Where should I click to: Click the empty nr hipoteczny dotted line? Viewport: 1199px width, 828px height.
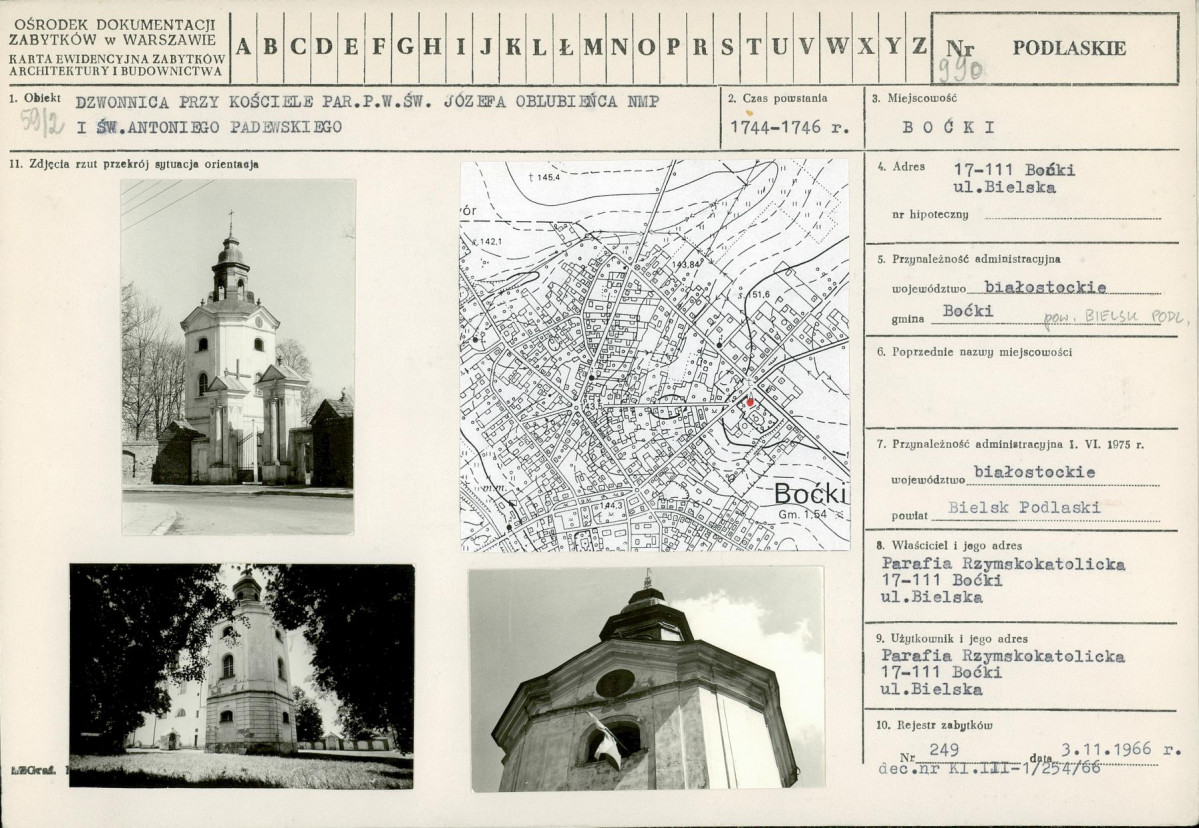[1072, 215]
